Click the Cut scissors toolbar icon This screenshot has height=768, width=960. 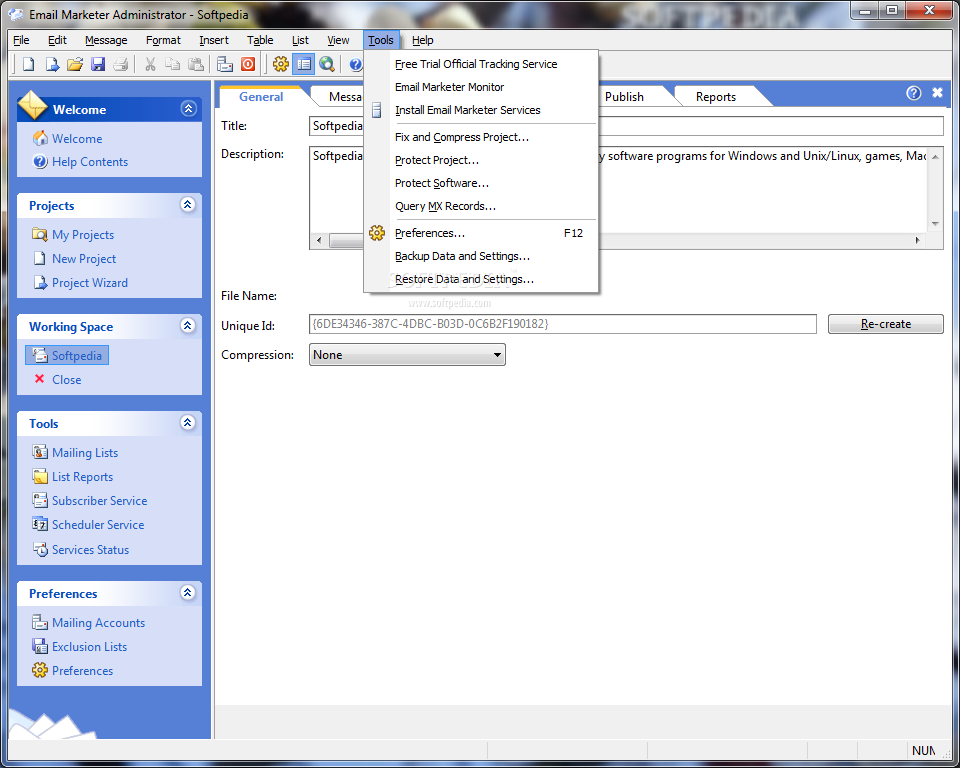150,64
